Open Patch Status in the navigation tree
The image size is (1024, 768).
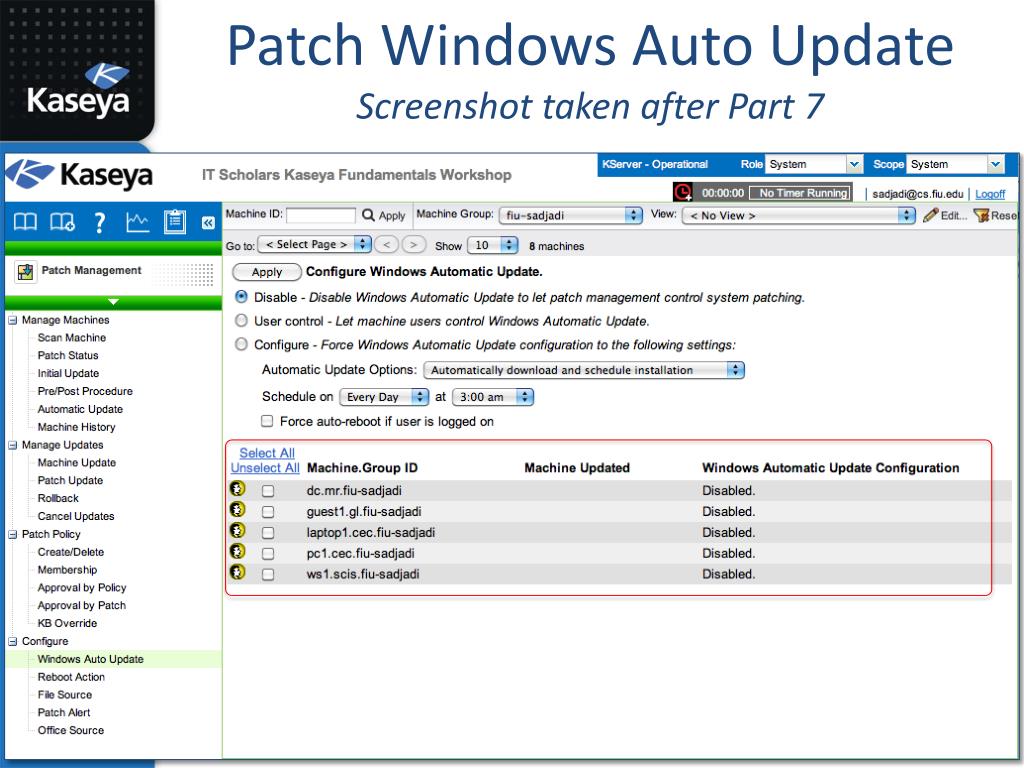(68, 355)
